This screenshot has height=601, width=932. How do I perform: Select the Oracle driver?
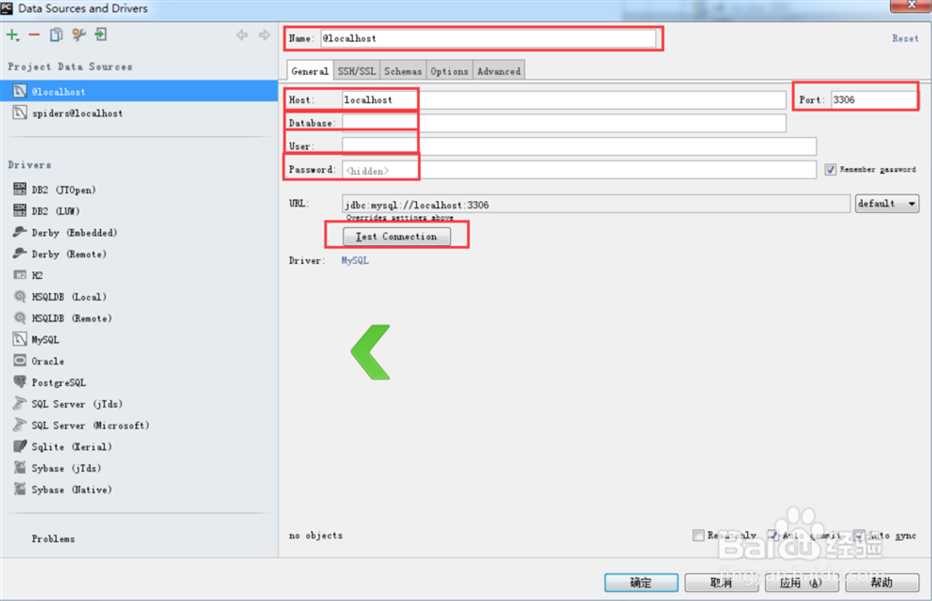coord(47,361)
